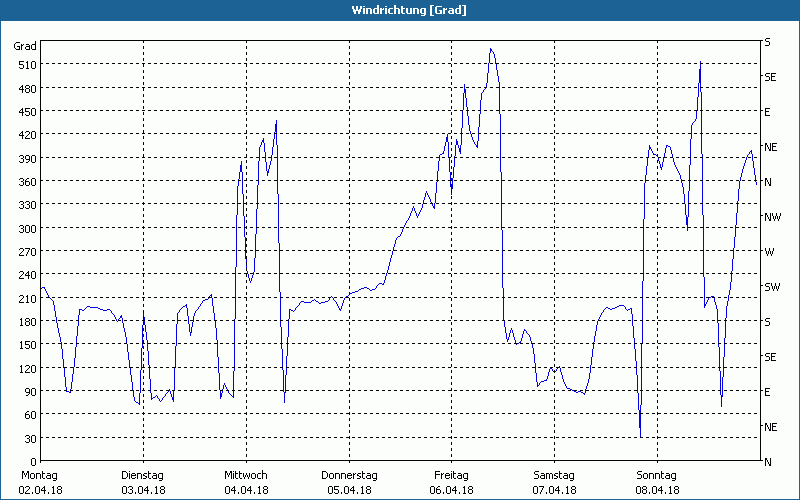Click the 'E' label beside 450
This screenshot has width=800, height=500.
click(767, 112)
